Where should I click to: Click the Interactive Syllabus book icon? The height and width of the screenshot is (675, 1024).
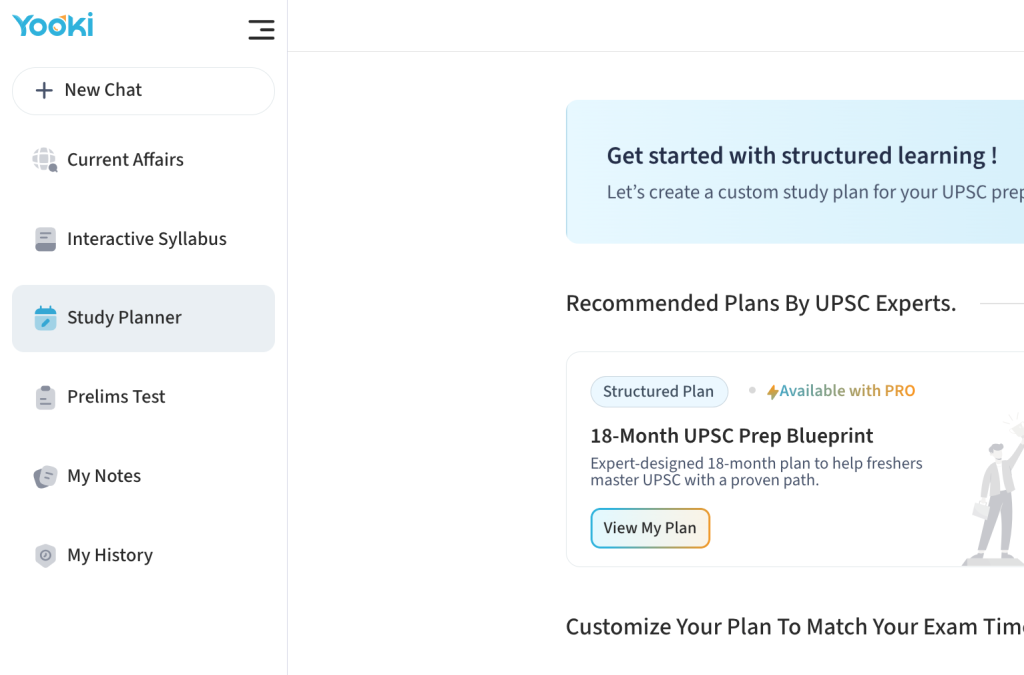point(44,238)
